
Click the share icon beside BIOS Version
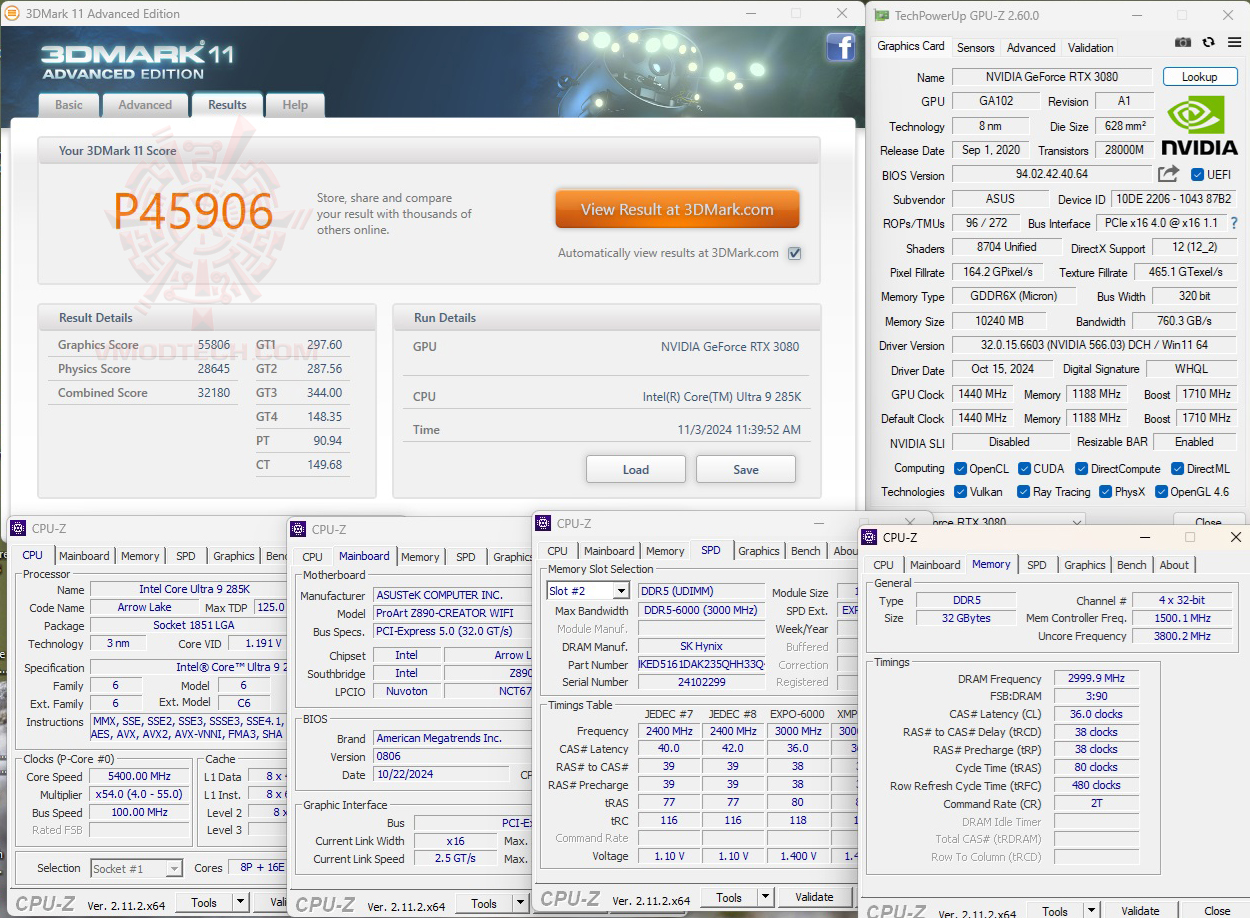coord(1168,174)
